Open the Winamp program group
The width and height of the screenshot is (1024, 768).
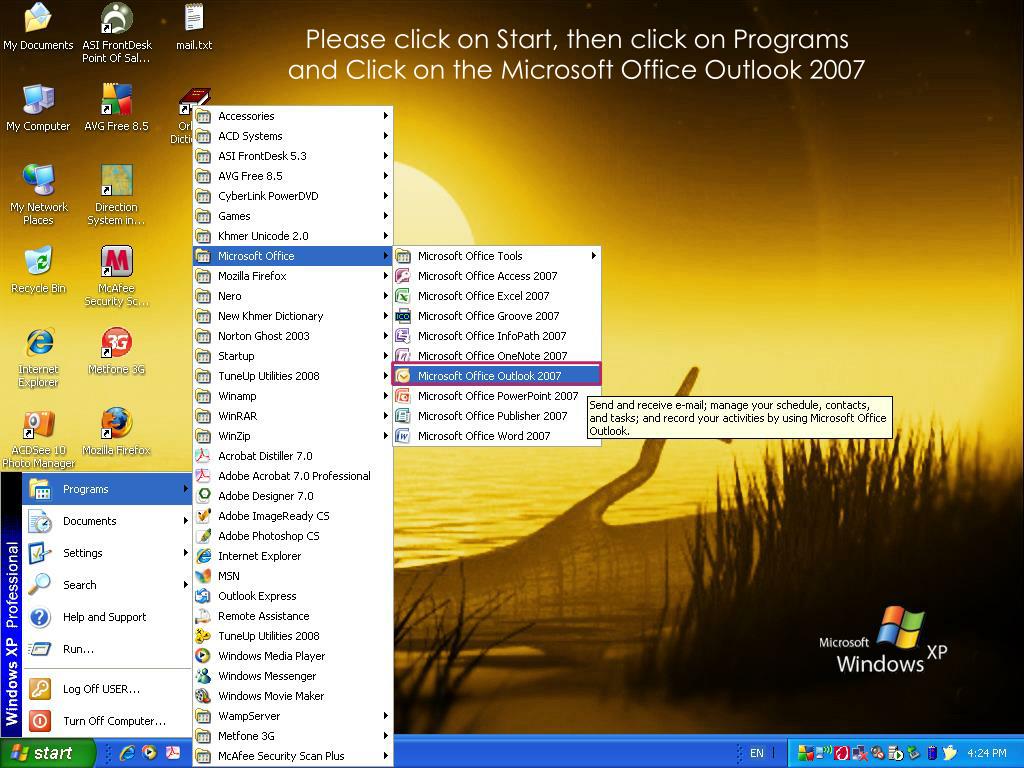tap(293, 396)
